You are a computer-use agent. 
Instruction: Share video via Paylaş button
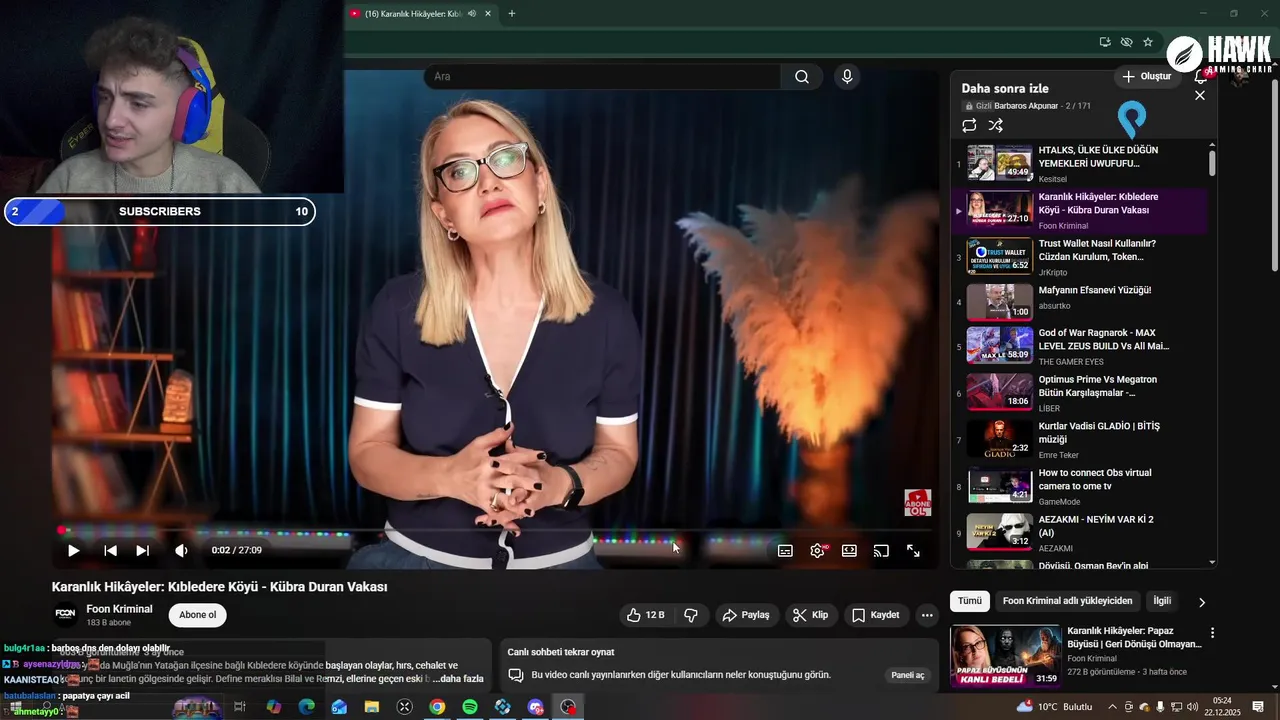(x=746, y=615)
